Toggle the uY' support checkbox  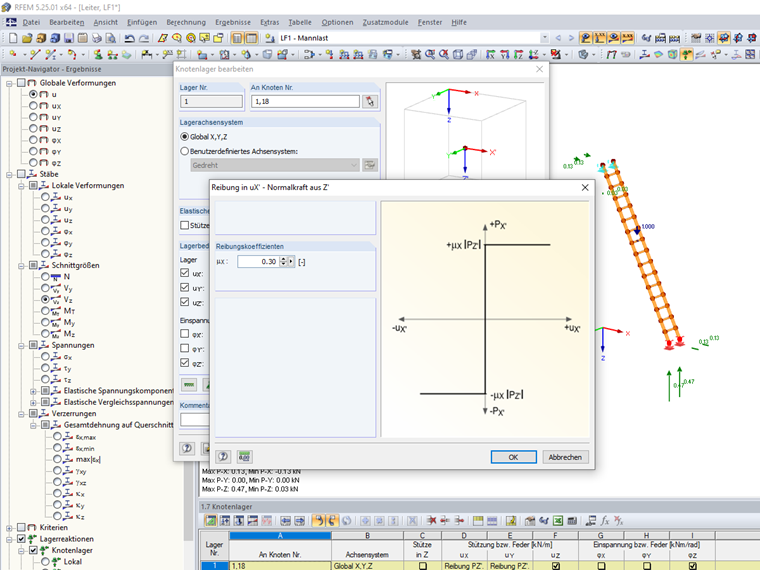click(x=184, y=287)
